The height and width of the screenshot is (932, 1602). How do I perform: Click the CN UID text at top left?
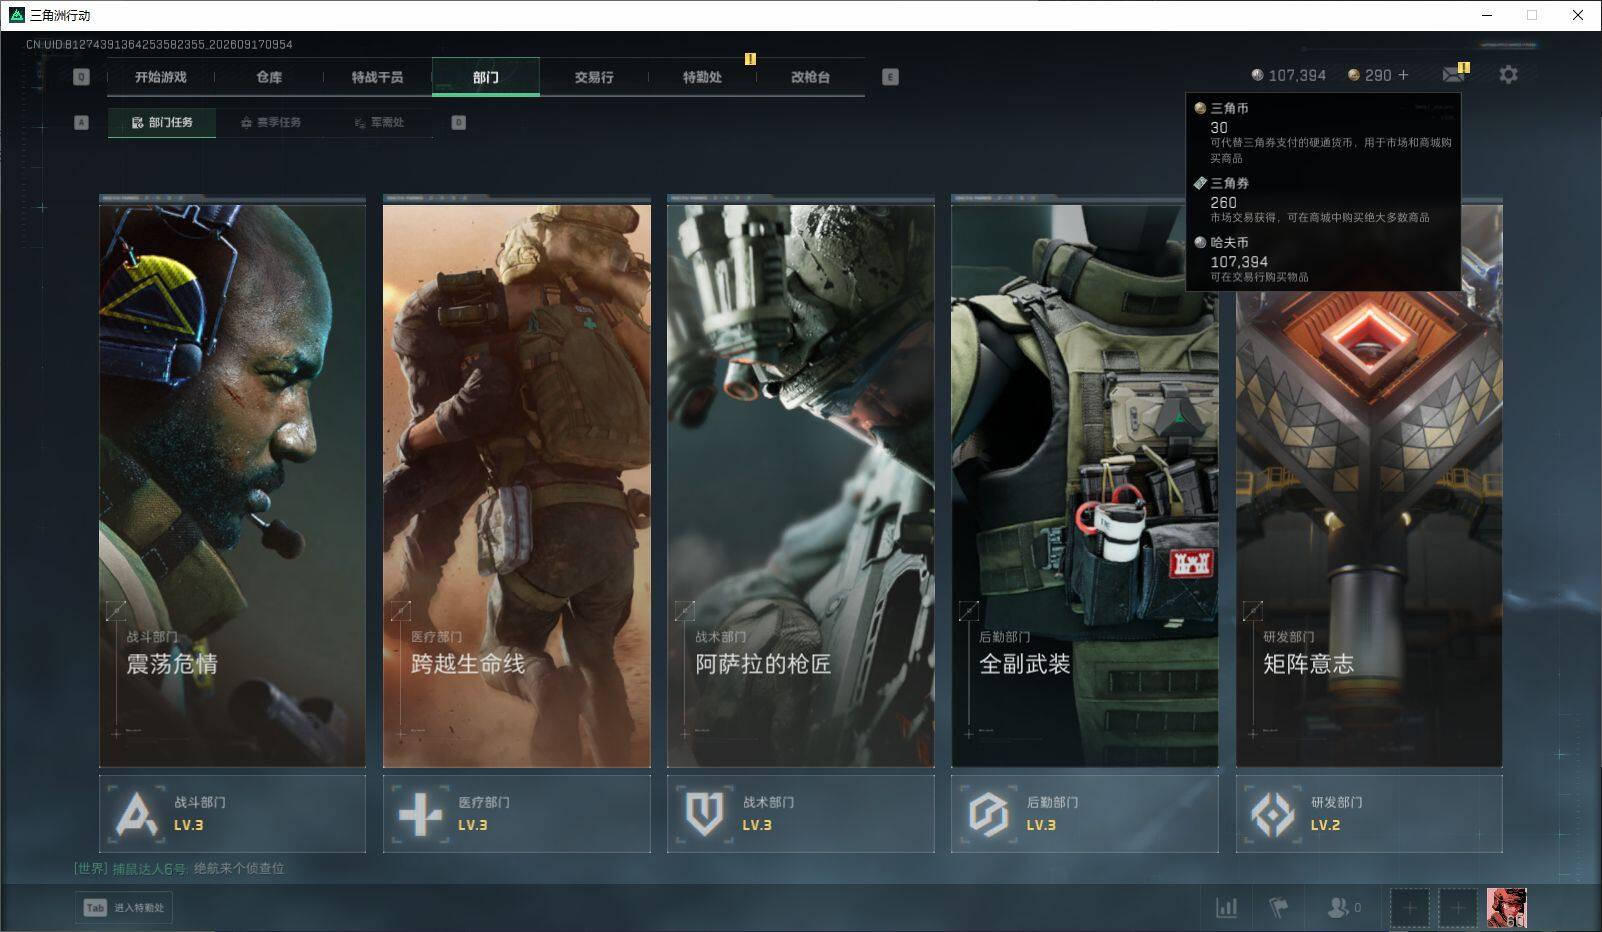159,44
